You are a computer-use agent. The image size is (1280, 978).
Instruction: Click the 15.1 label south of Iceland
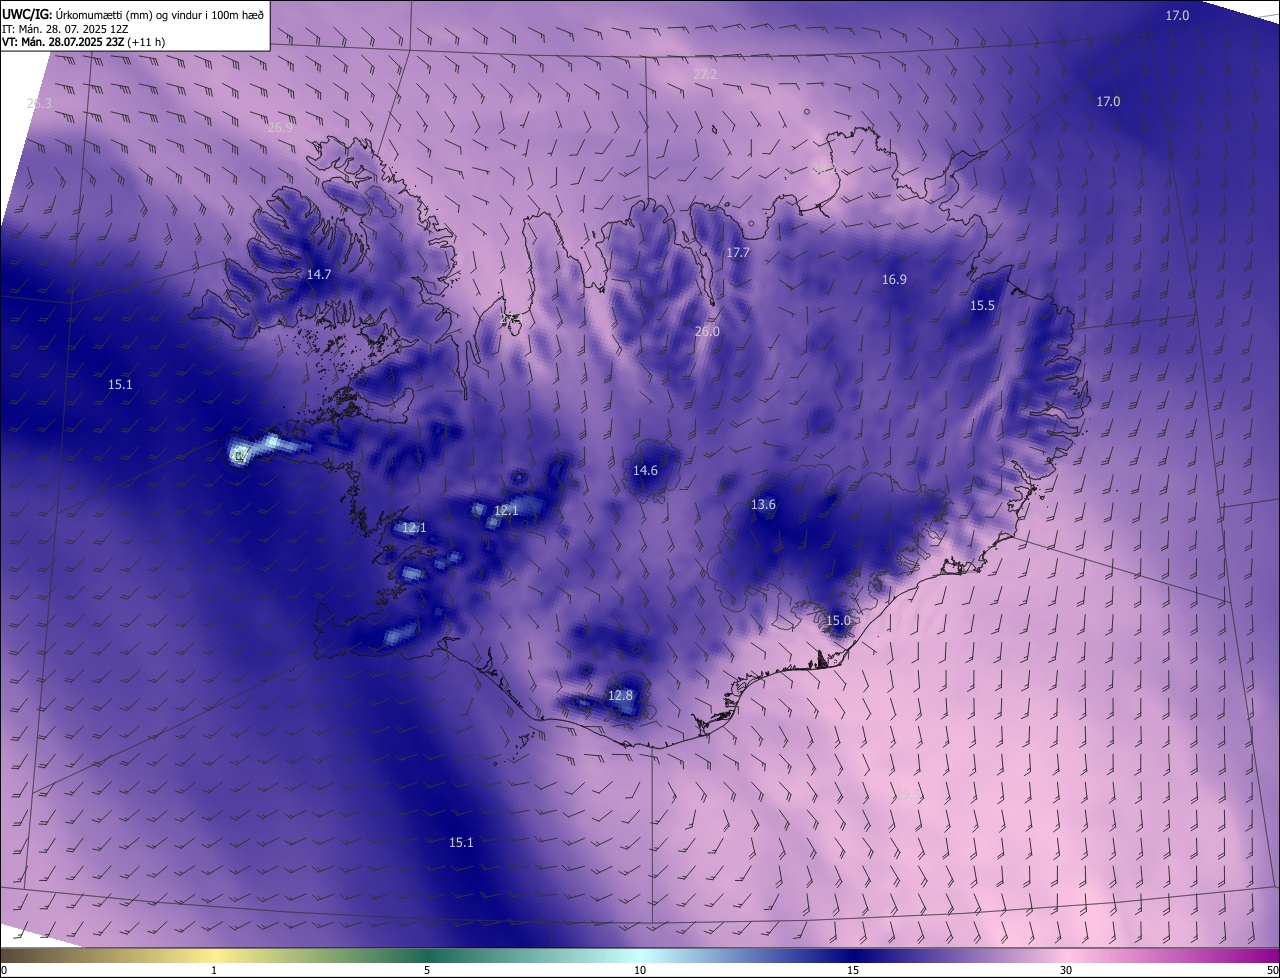pyautogui.click(x=461, y=843)
